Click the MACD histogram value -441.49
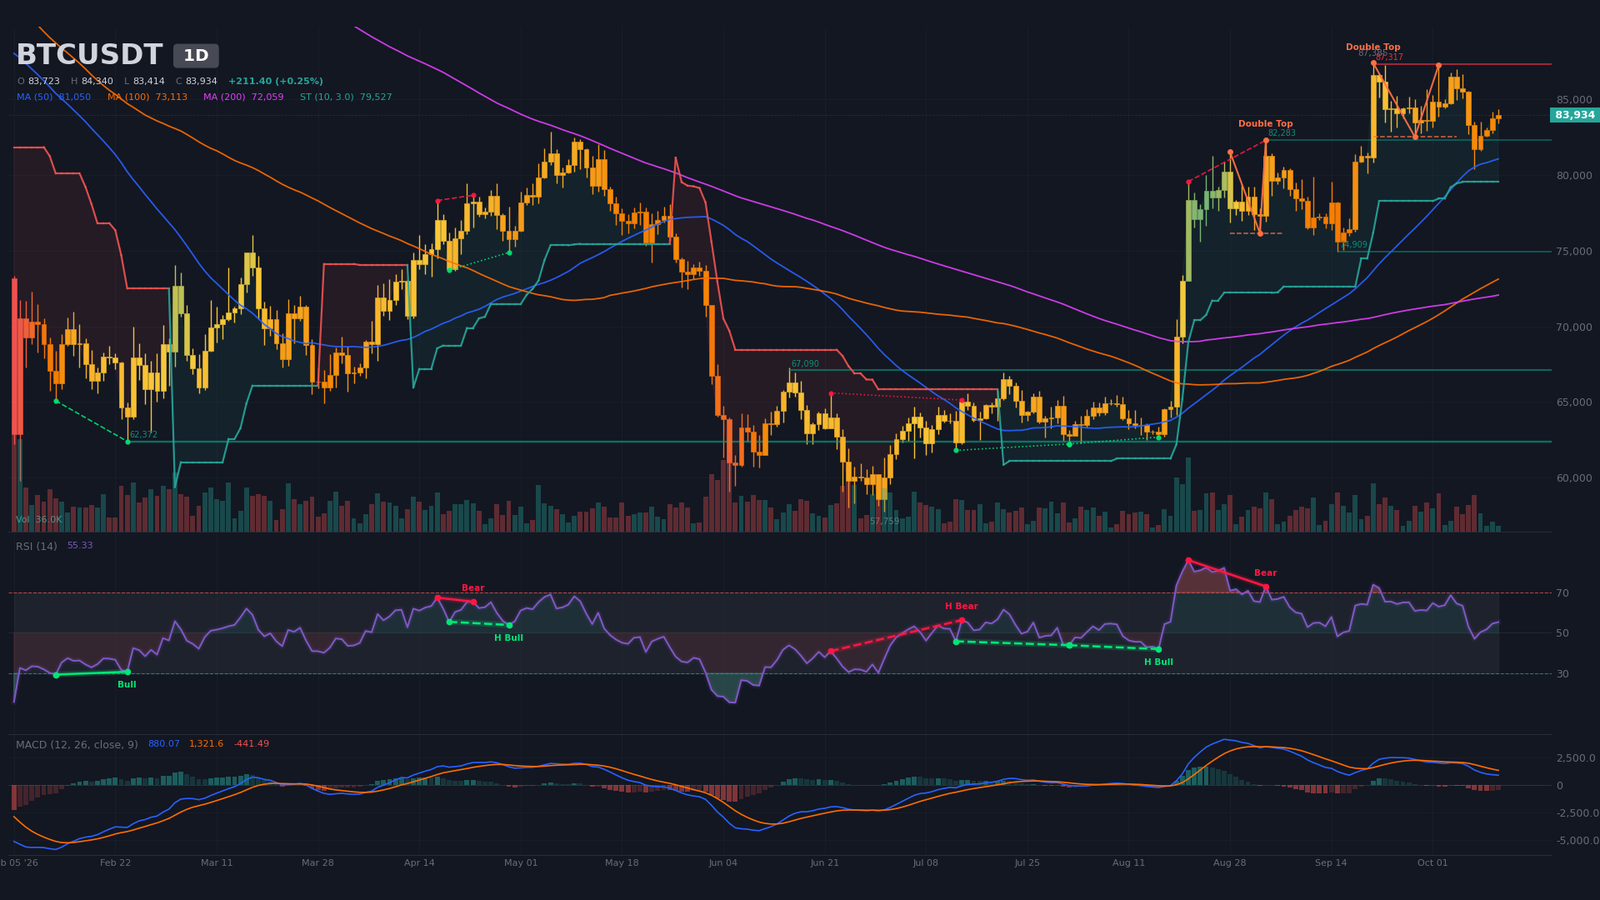The width and height of the screenshot is (1600, 900). click(x=251, y=744)
